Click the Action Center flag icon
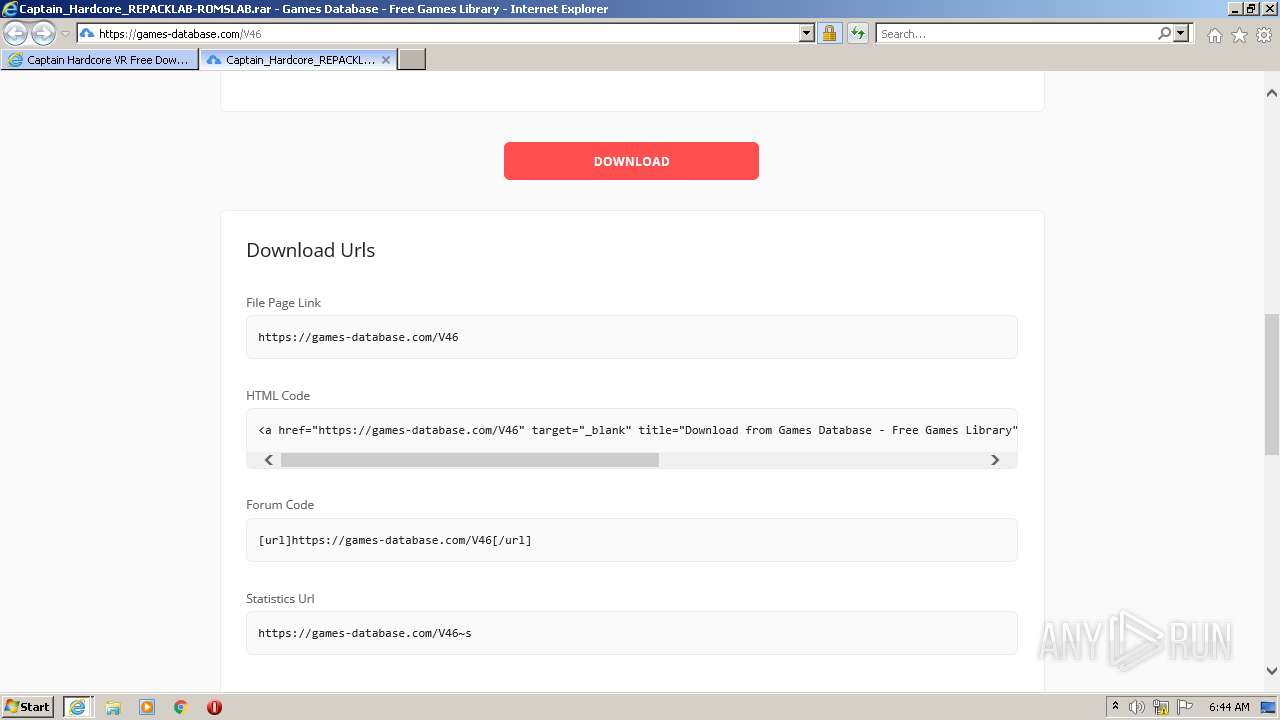Viewport: 1280px width, 720px height. [1185, 707]
